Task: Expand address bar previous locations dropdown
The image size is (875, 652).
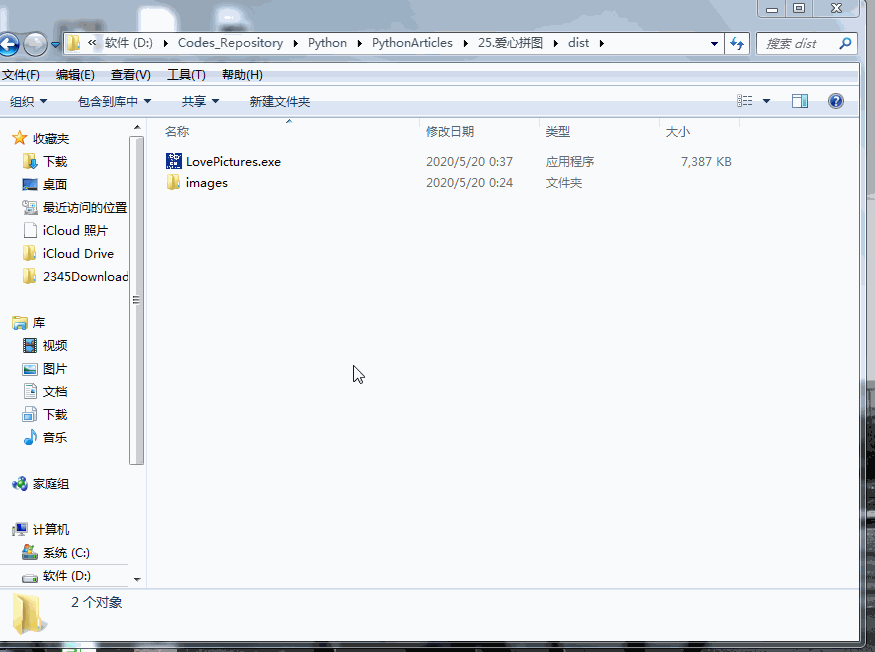Action: pyautogui.click(x=714, y=44)
